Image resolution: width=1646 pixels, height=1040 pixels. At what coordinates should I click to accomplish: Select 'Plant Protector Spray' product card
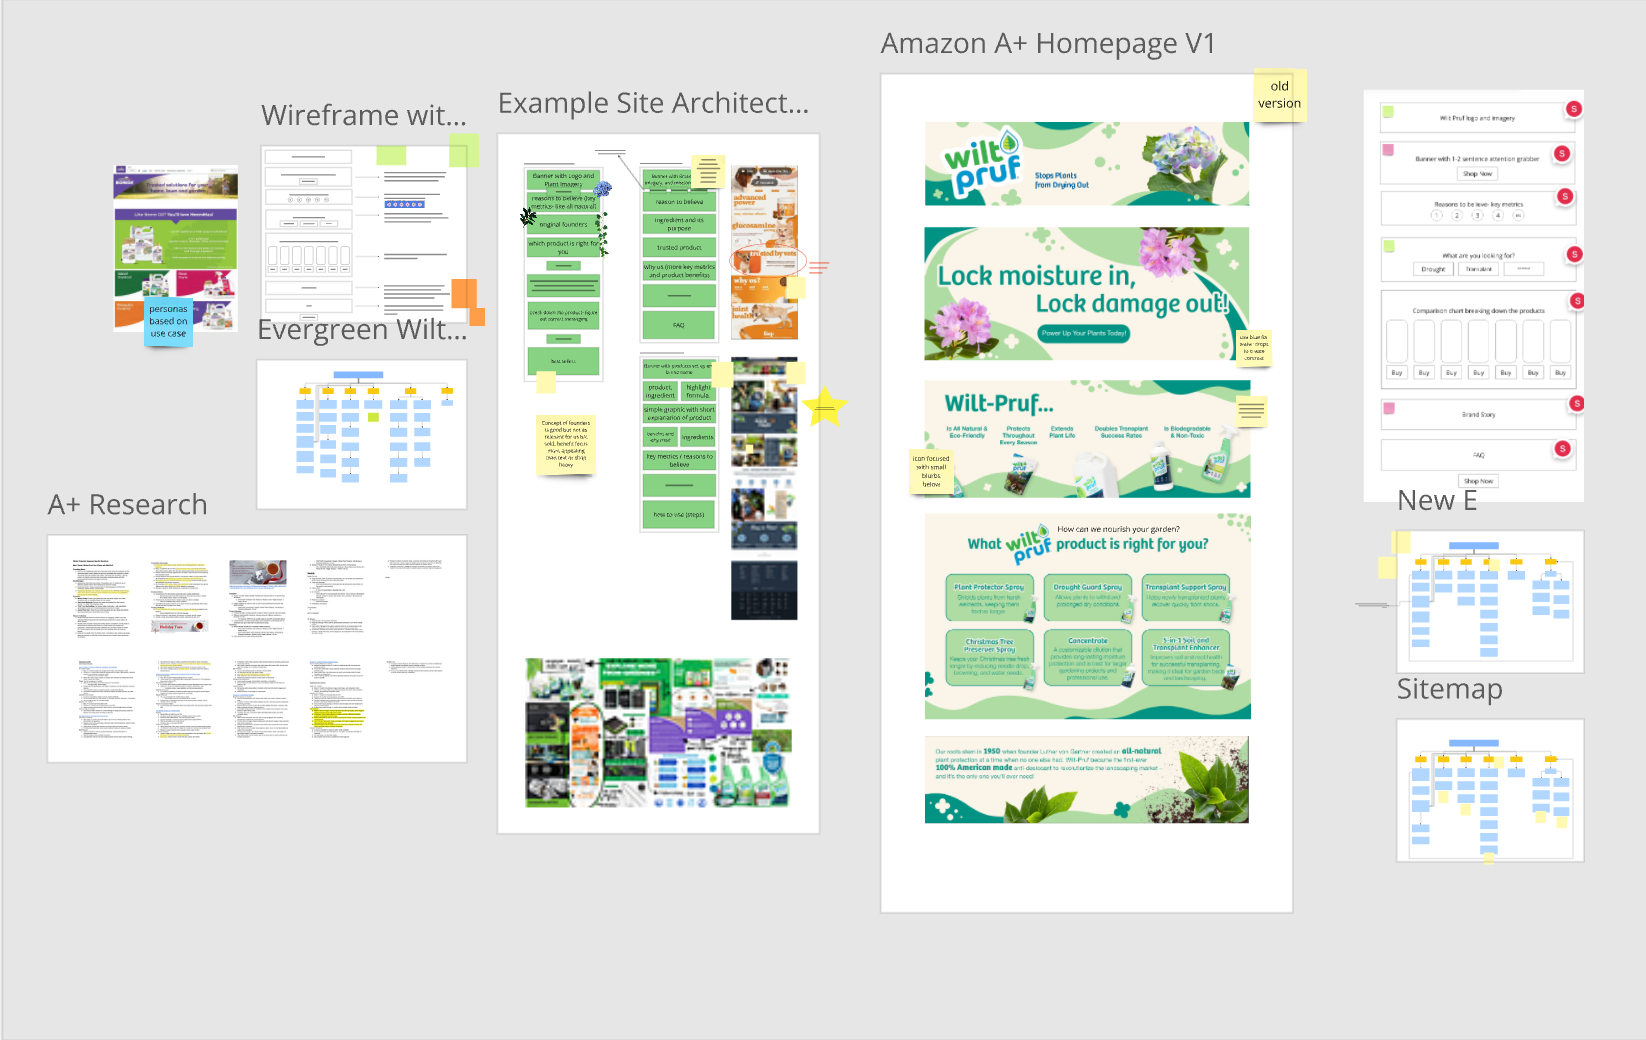pos(989,598)
